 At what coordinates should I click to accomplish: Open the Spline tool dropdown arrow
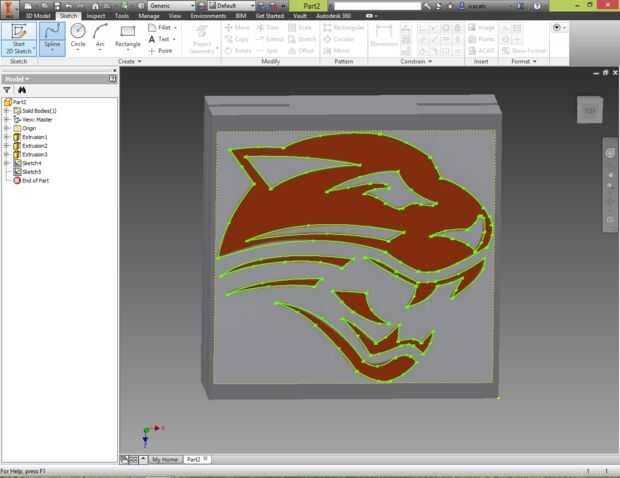click(x=52, y=51)
